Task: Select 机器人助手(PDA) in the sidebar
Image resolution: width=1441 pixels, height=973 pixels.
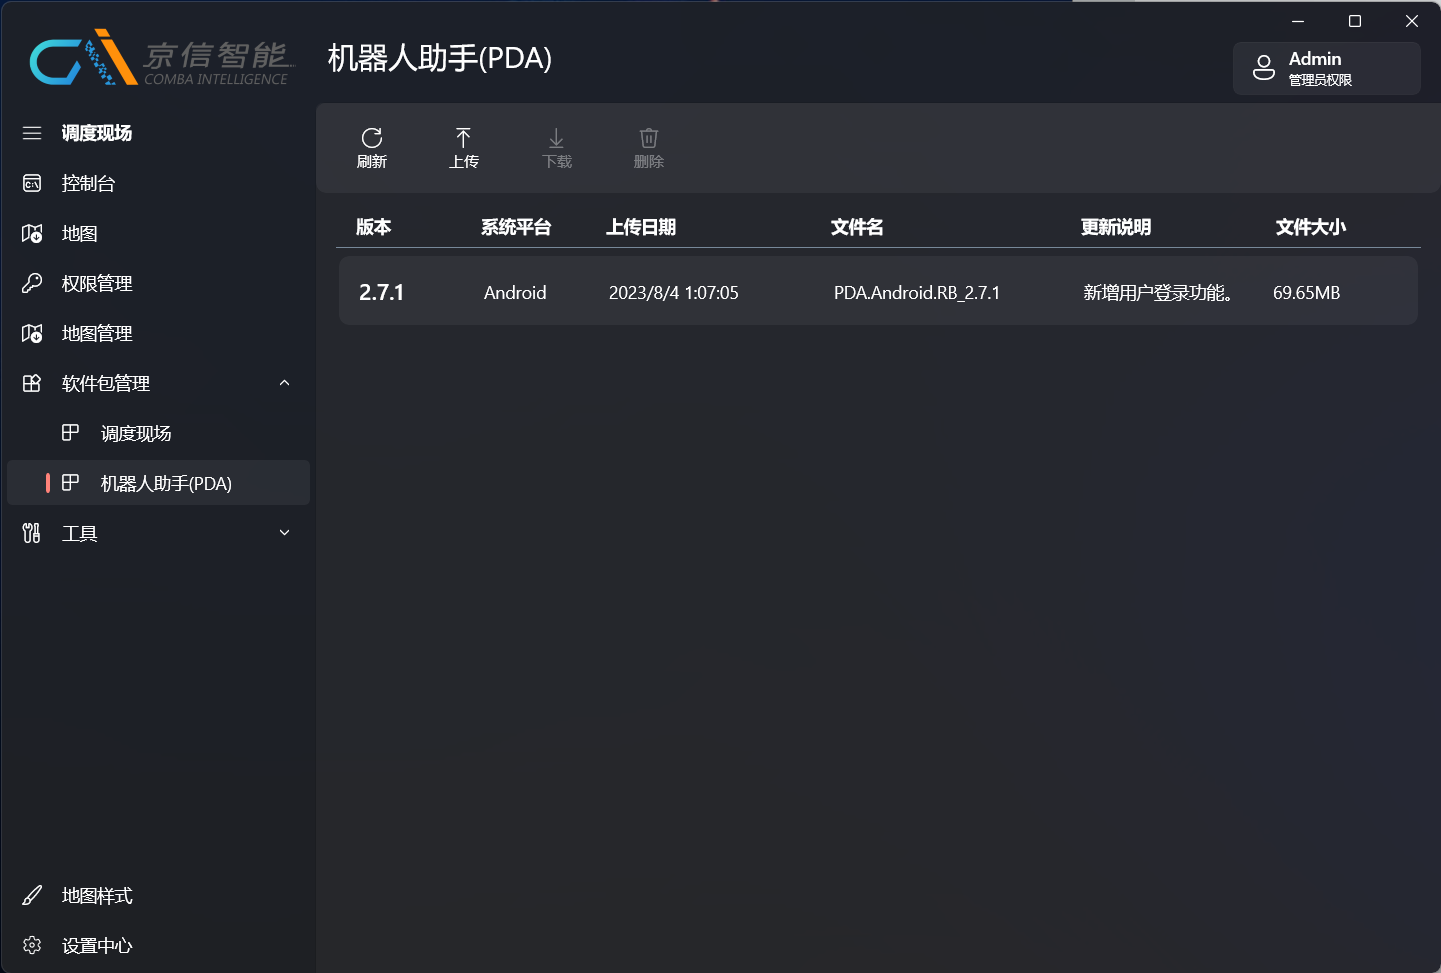Action: coord(165,482)
